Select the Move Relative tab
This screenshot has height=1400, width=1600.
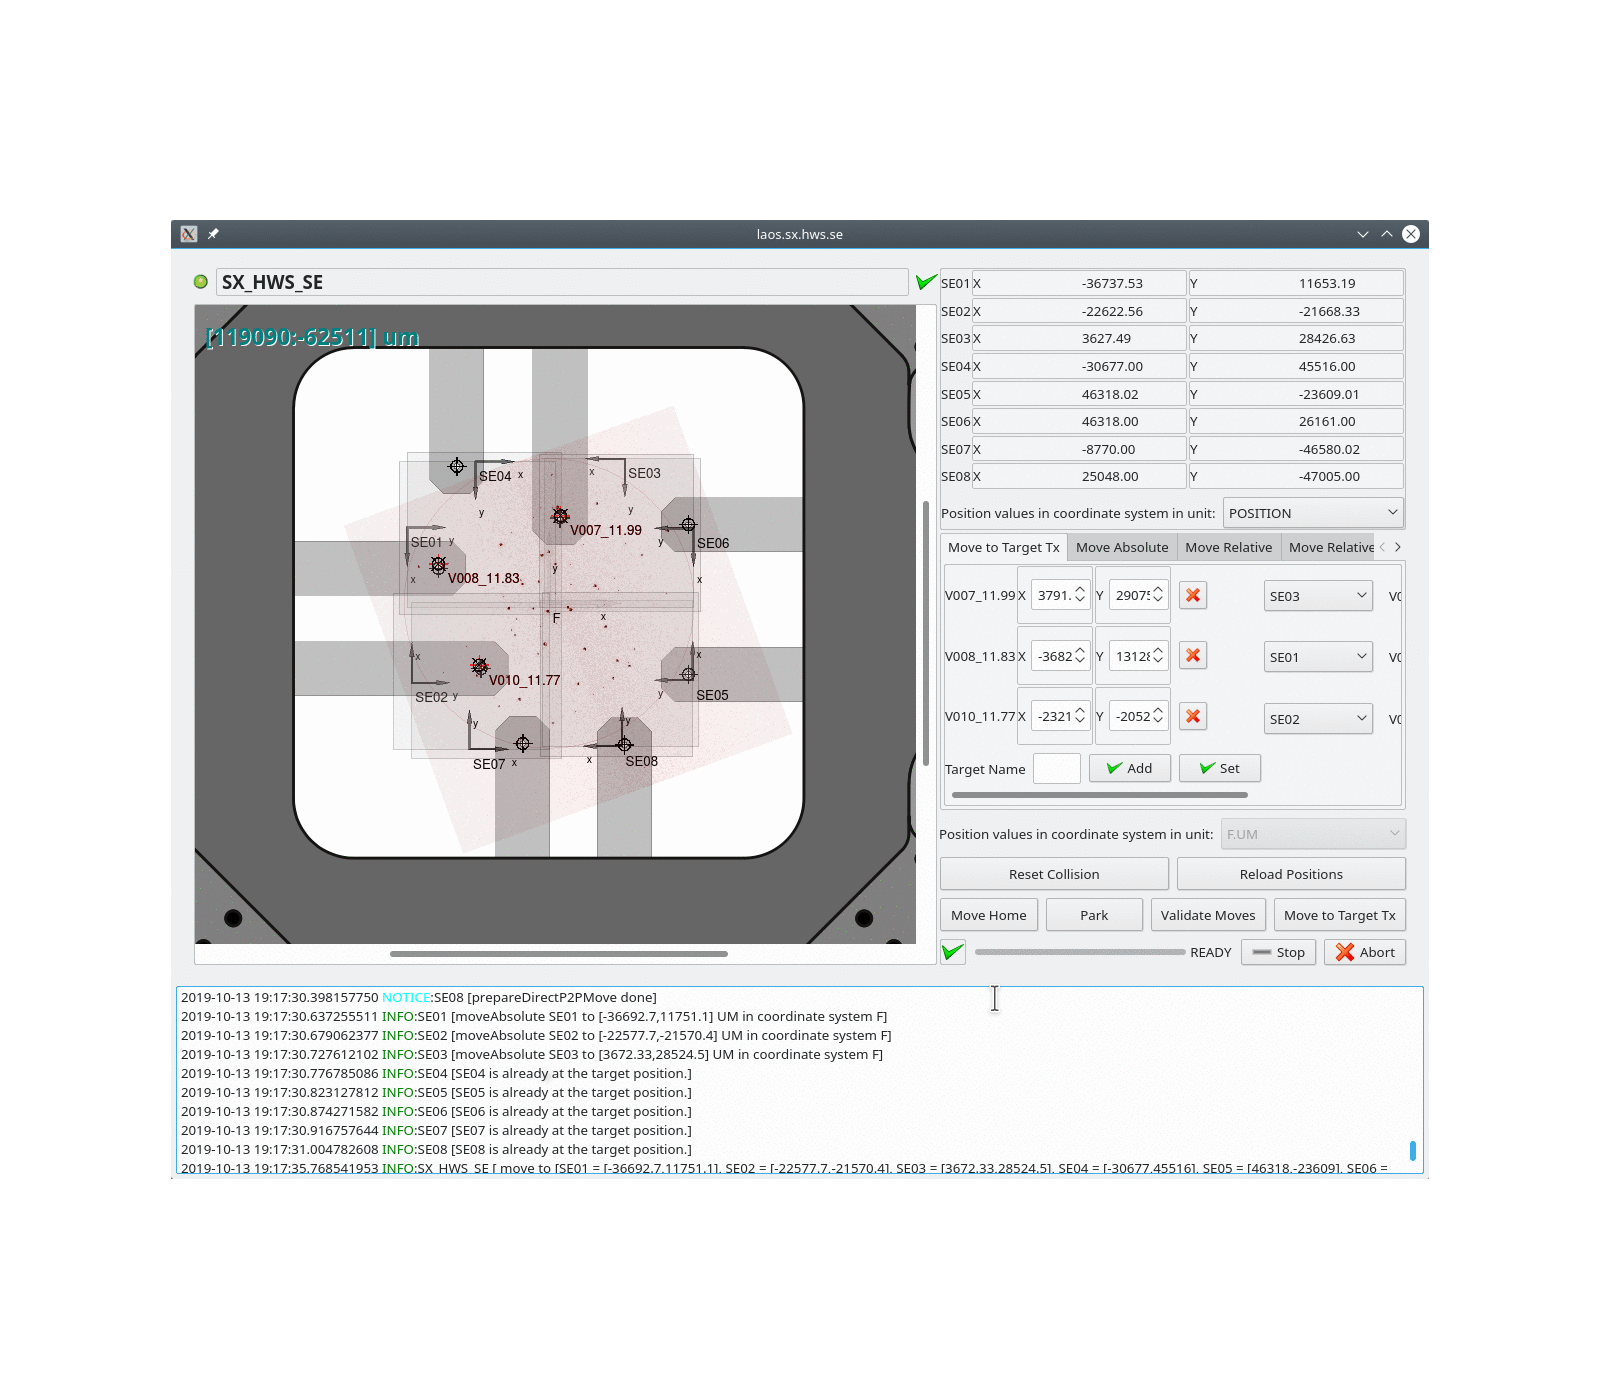point(1228,547)
